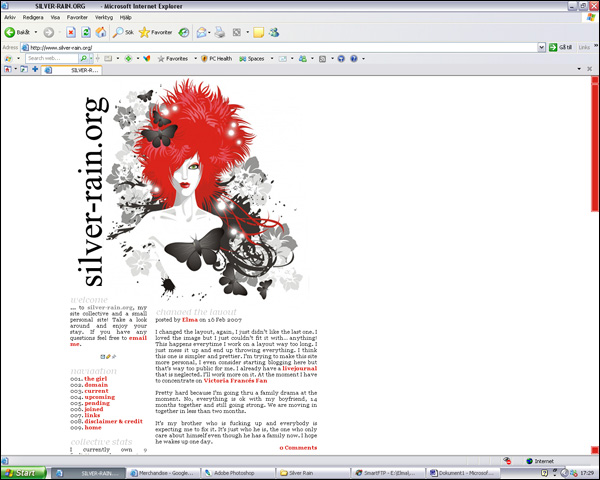Click the '0 Comments' link
600x480 pixels.
298,447
